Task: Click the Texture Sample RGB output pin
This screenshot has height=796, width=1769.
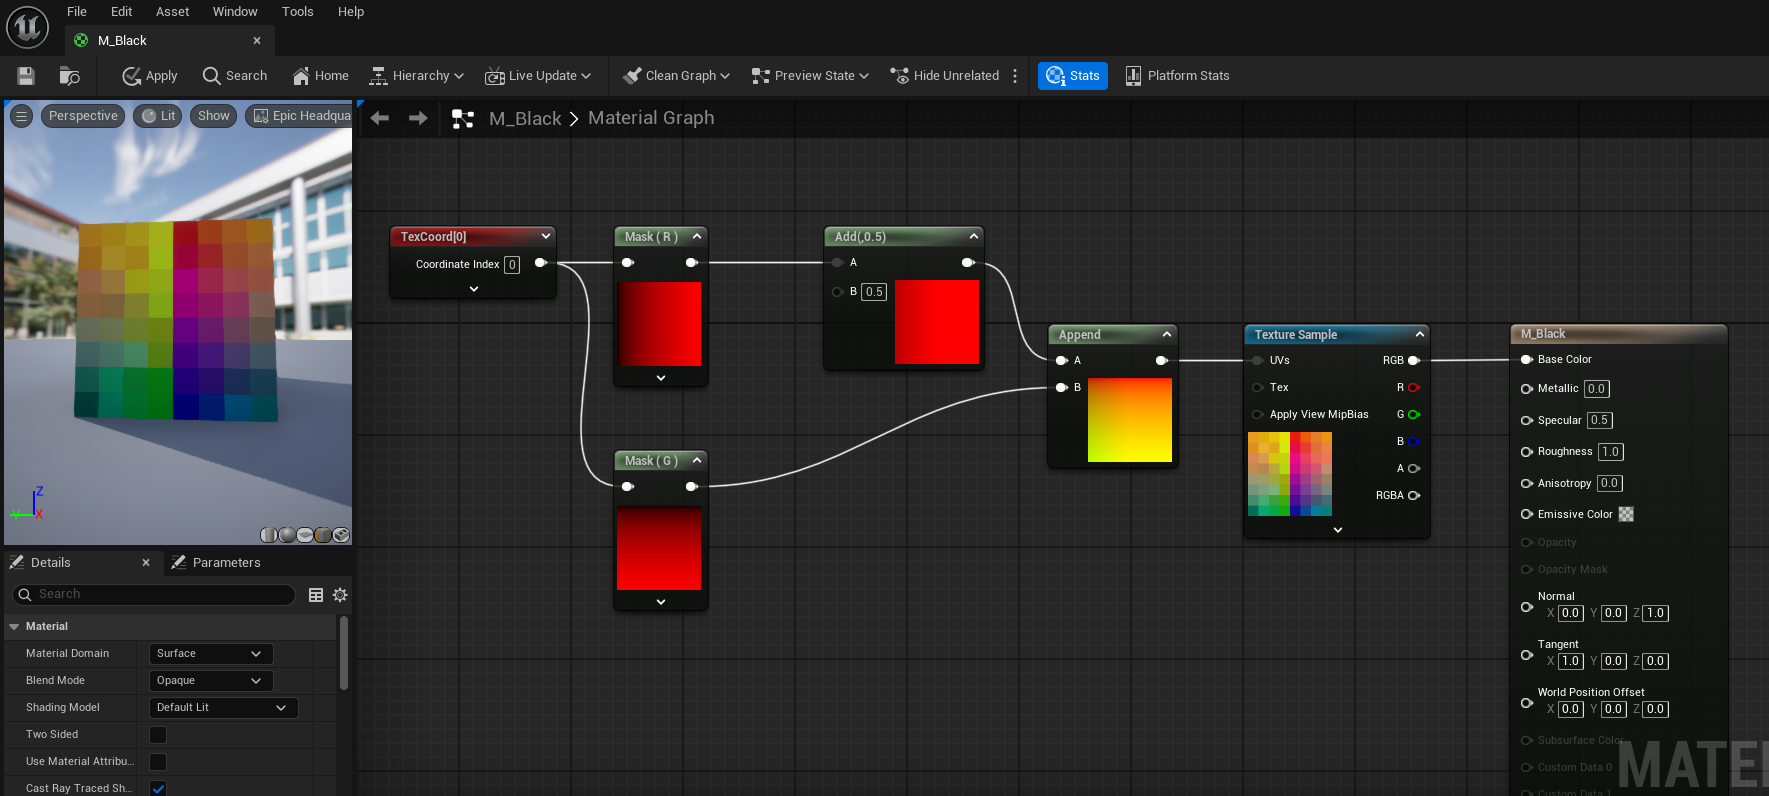Action: [1414, 360]
